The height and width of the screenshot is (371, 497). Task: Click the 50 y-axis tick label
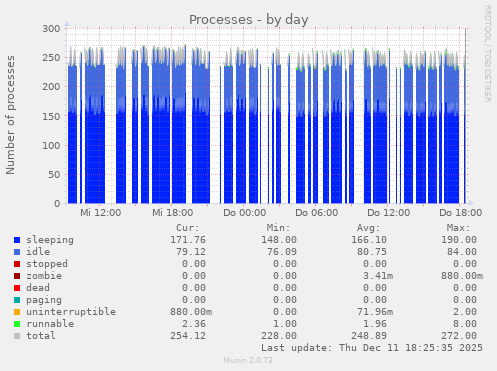tap(54, 174)
